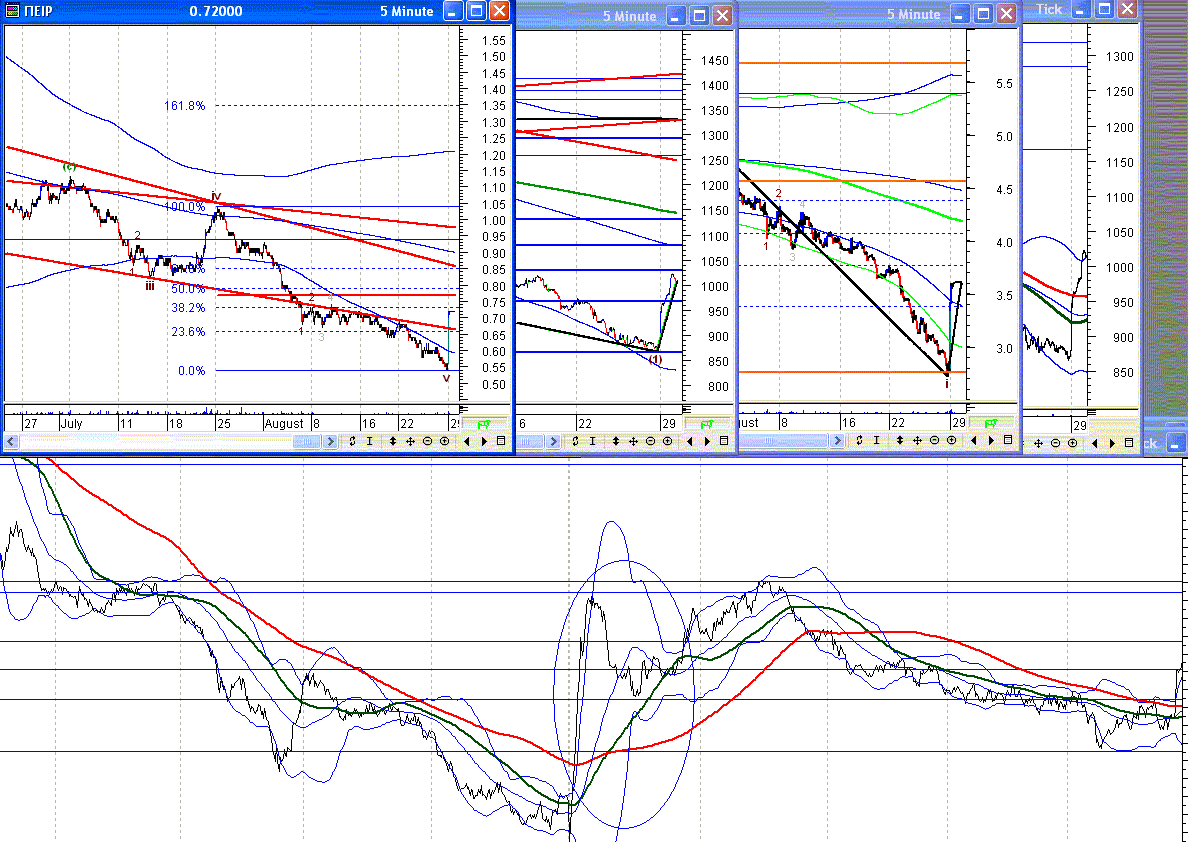
Task: Click scroll-left arrow of ΠΕΙΡ chart scrollbar
Action: [x=11, y=441]
